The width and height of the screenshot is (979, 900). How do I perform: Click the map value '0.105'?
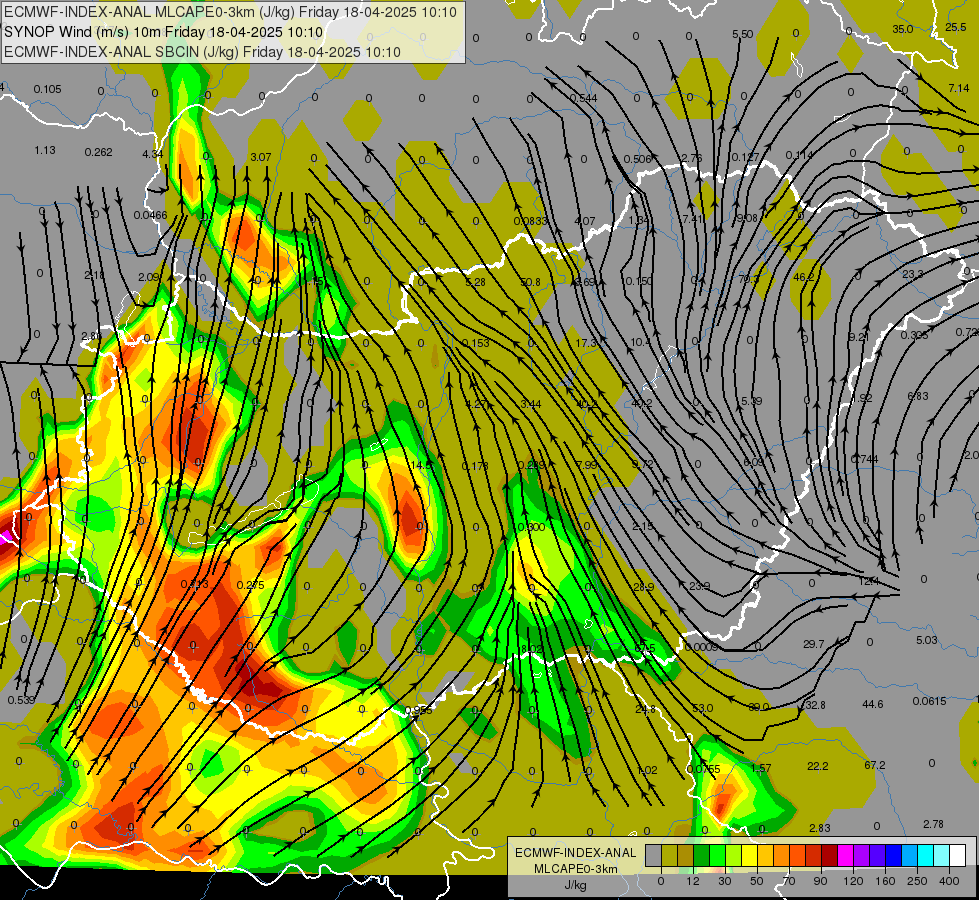[47, 89]
